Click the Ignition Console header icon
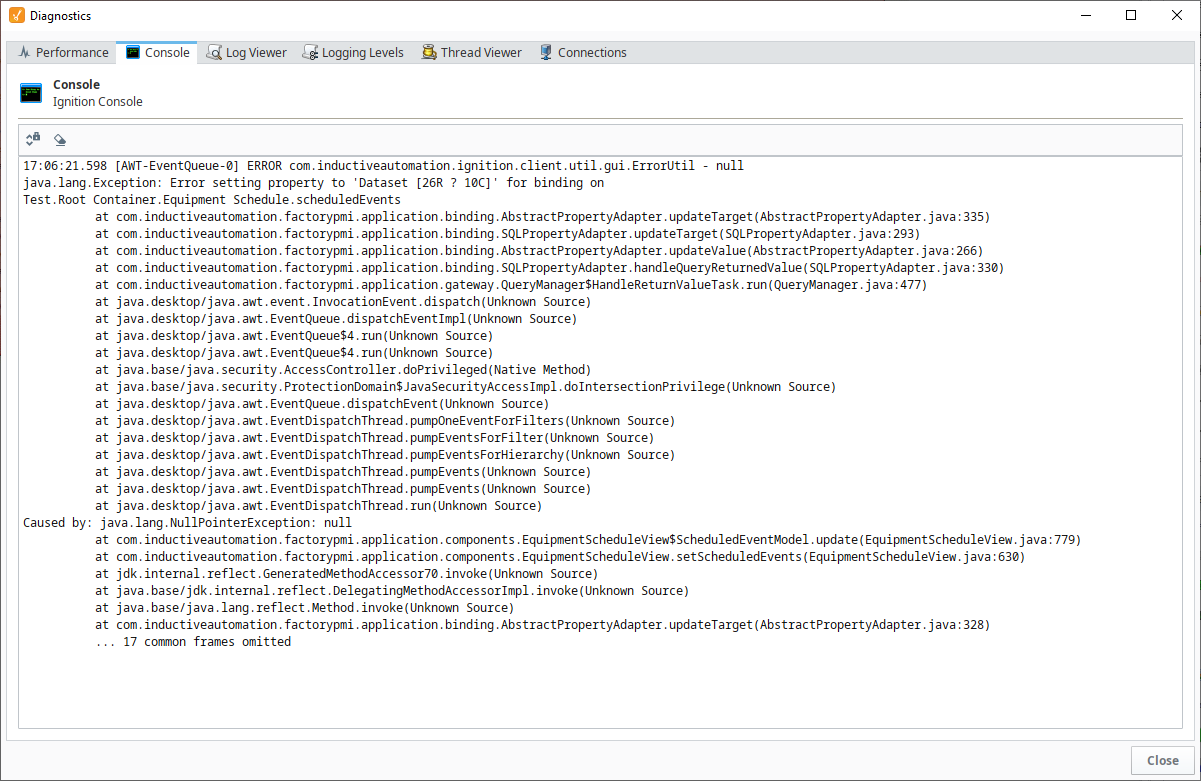Screen dimensions: 1201x781 point(32,93)
